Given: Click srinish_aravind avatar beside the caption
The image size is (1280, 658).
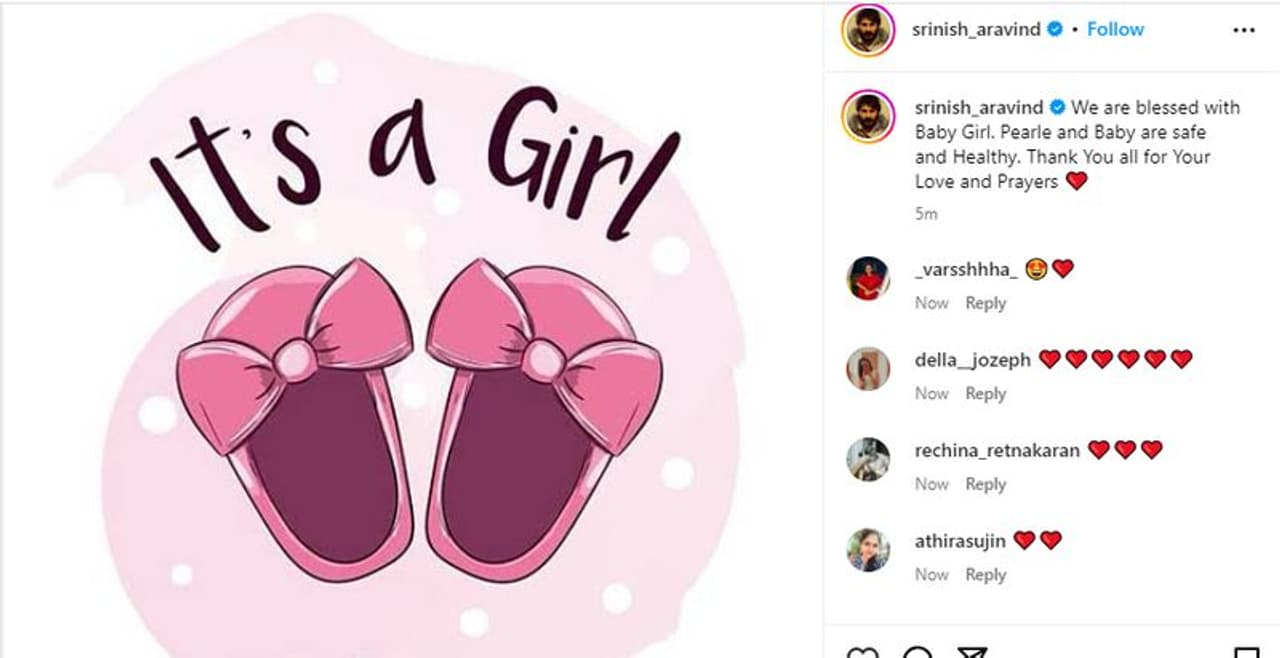Looking at the screenshot, I should pos(867,117).
